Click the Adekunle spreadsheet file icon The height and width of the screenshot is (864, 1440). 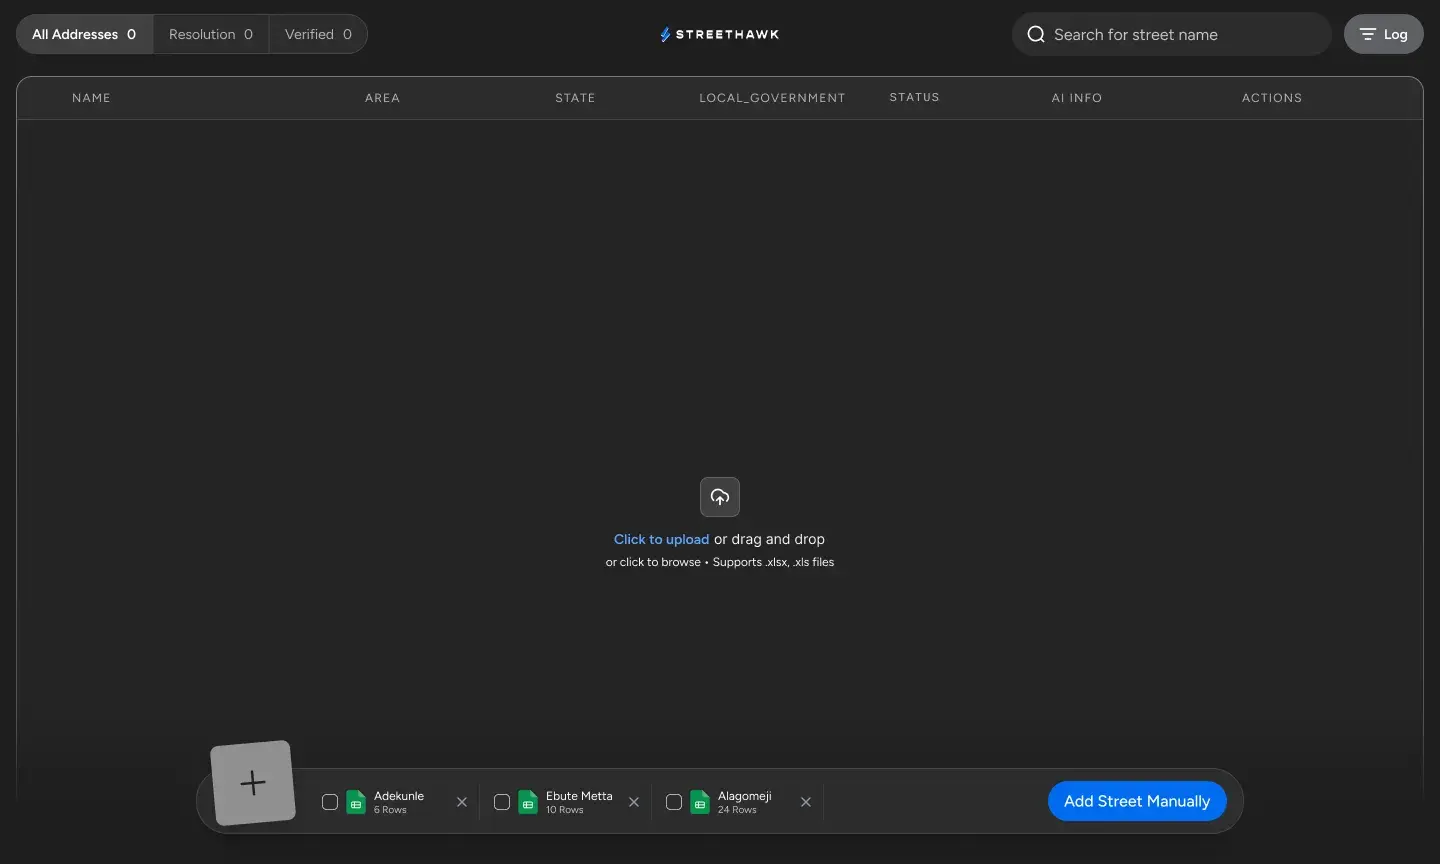tap(356, 802)
